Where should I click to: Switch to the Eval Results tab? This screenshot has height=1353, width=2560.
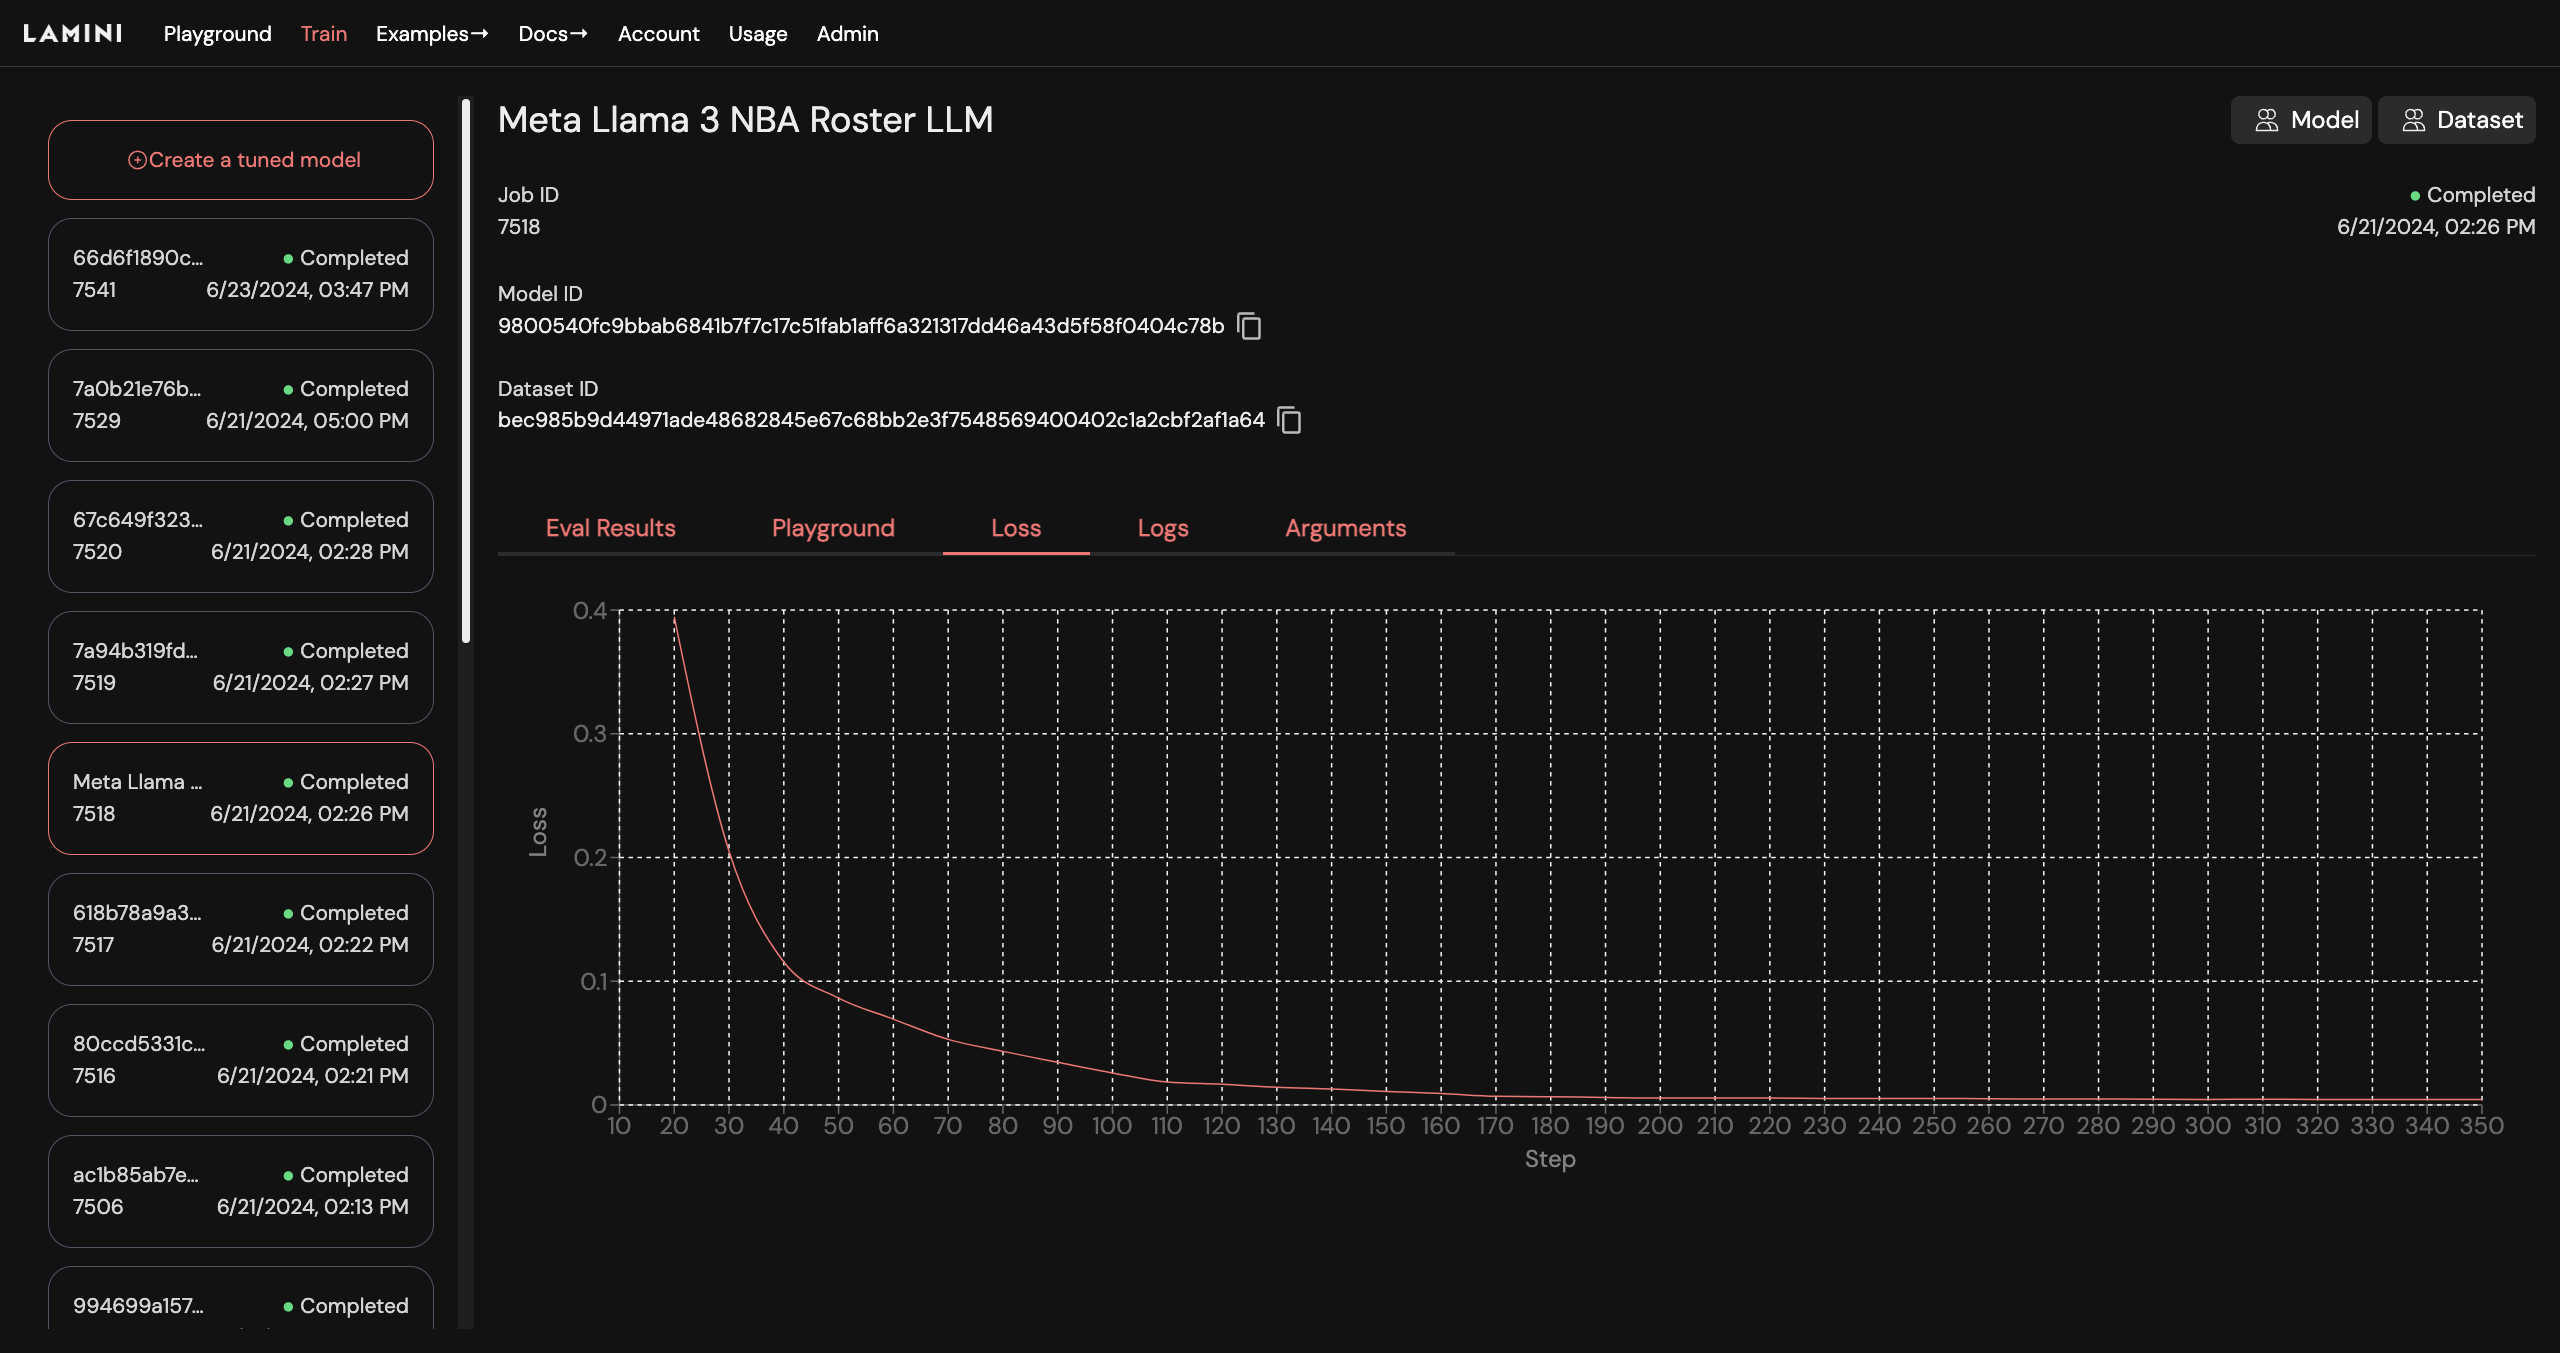pyautogui.click(x=610, y=528)
